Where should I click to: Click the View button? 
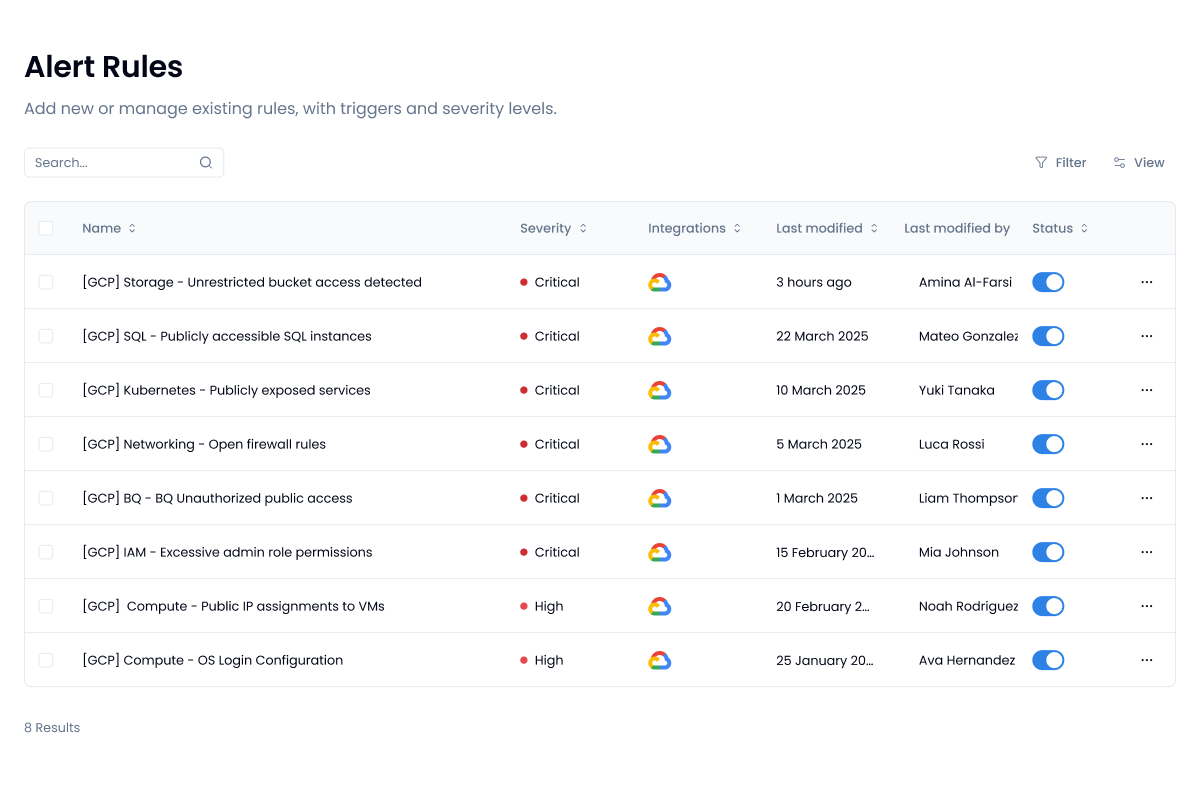(1139, 162)
